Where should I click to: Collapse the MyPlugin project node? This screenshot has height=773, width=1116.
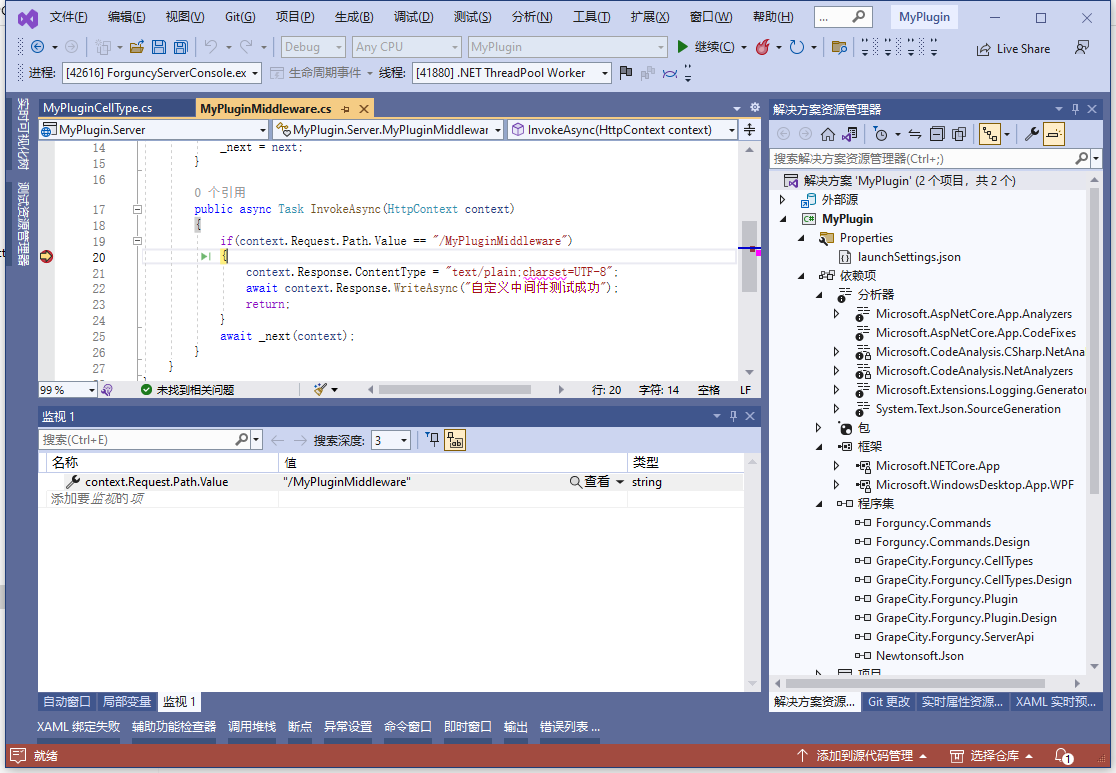784,219
